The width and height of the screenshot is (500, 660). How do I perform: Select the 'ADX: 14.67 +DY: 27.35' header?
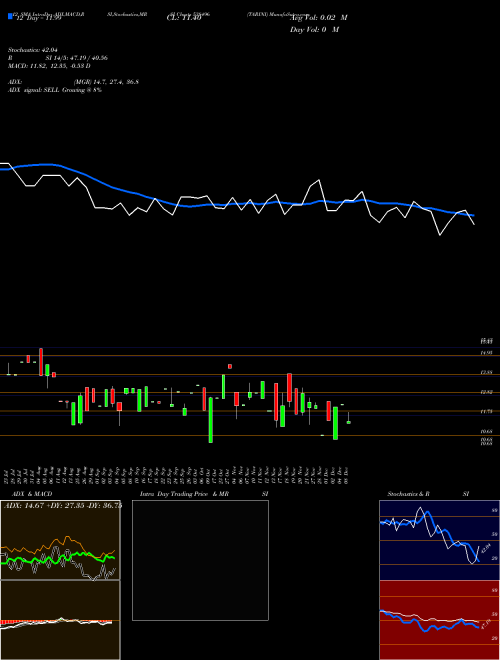click(x=62, y=505)
